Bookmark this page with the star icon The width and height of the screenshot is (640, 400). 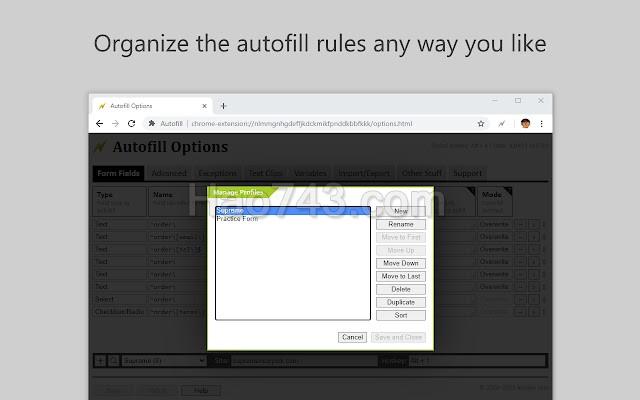tap(481, 124)
